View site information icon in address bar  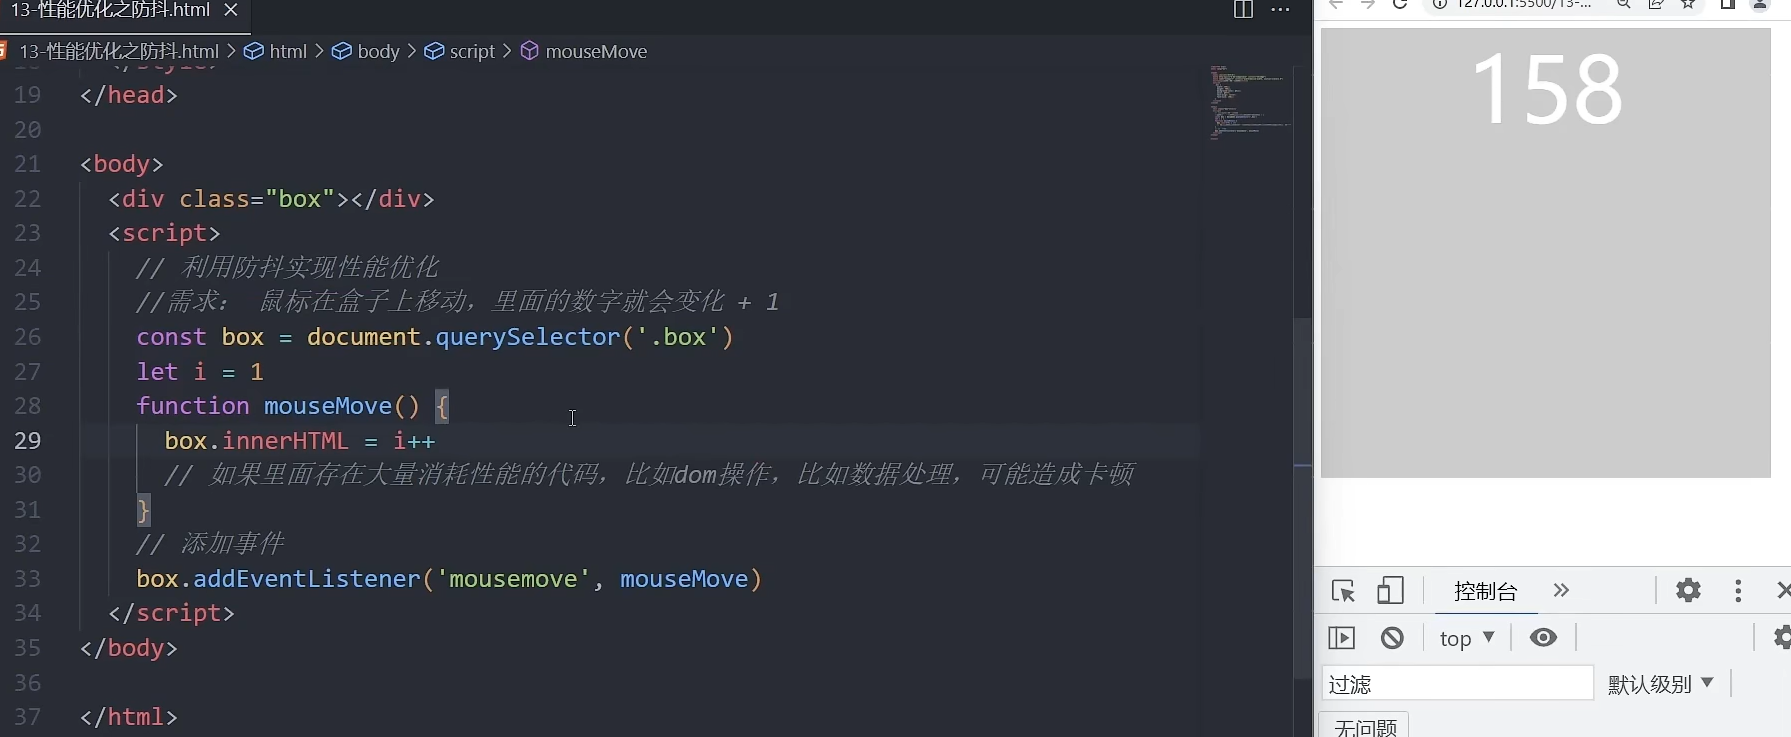click(1440, 4)
